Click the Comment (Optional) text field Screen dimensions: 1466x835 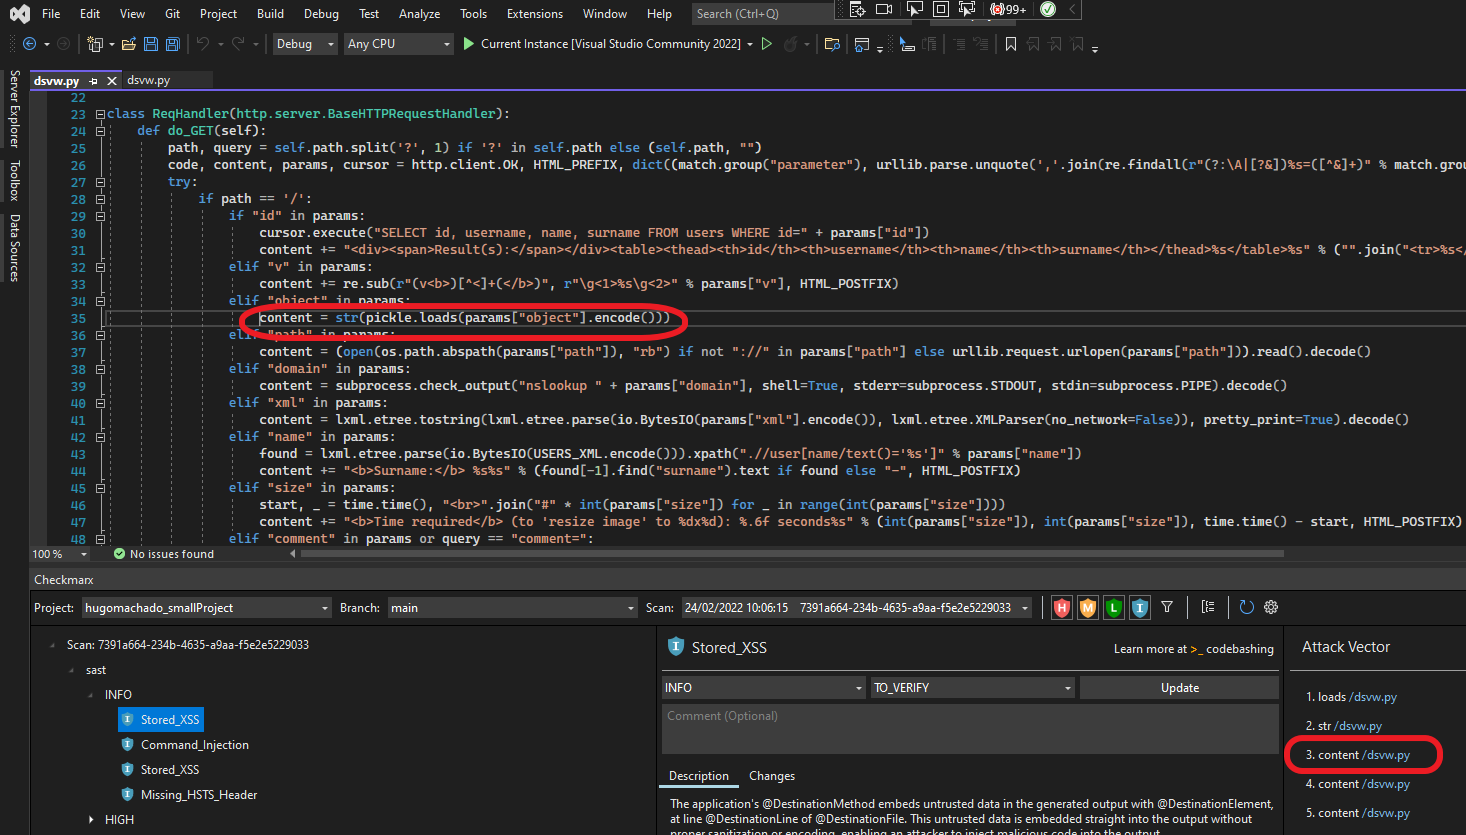click(x=970, y=729)
